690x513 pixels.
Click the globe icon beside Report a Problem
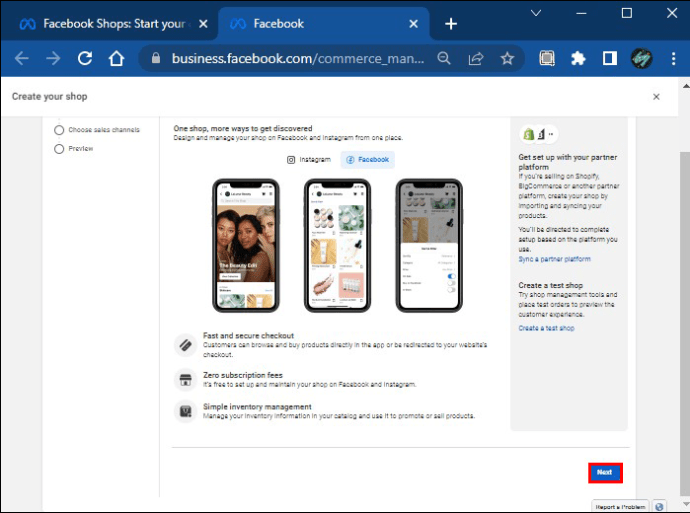(659, 507)
